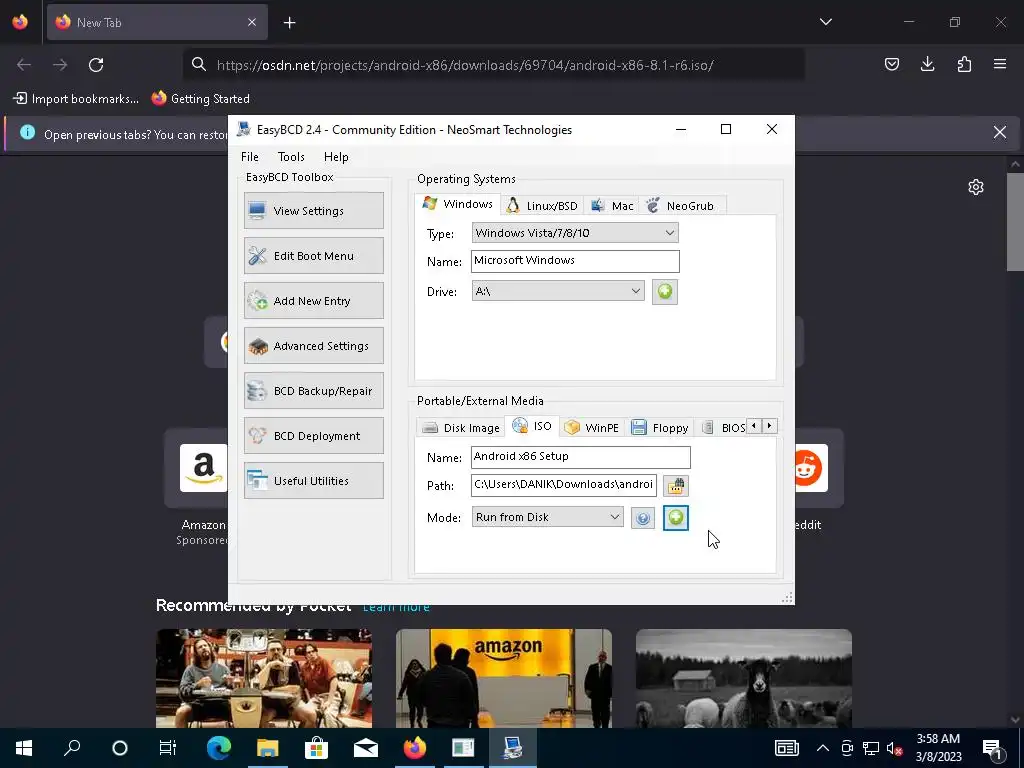Click the Microsoft Windows name field
This screenshot has width=1024, height=768.
575,261
